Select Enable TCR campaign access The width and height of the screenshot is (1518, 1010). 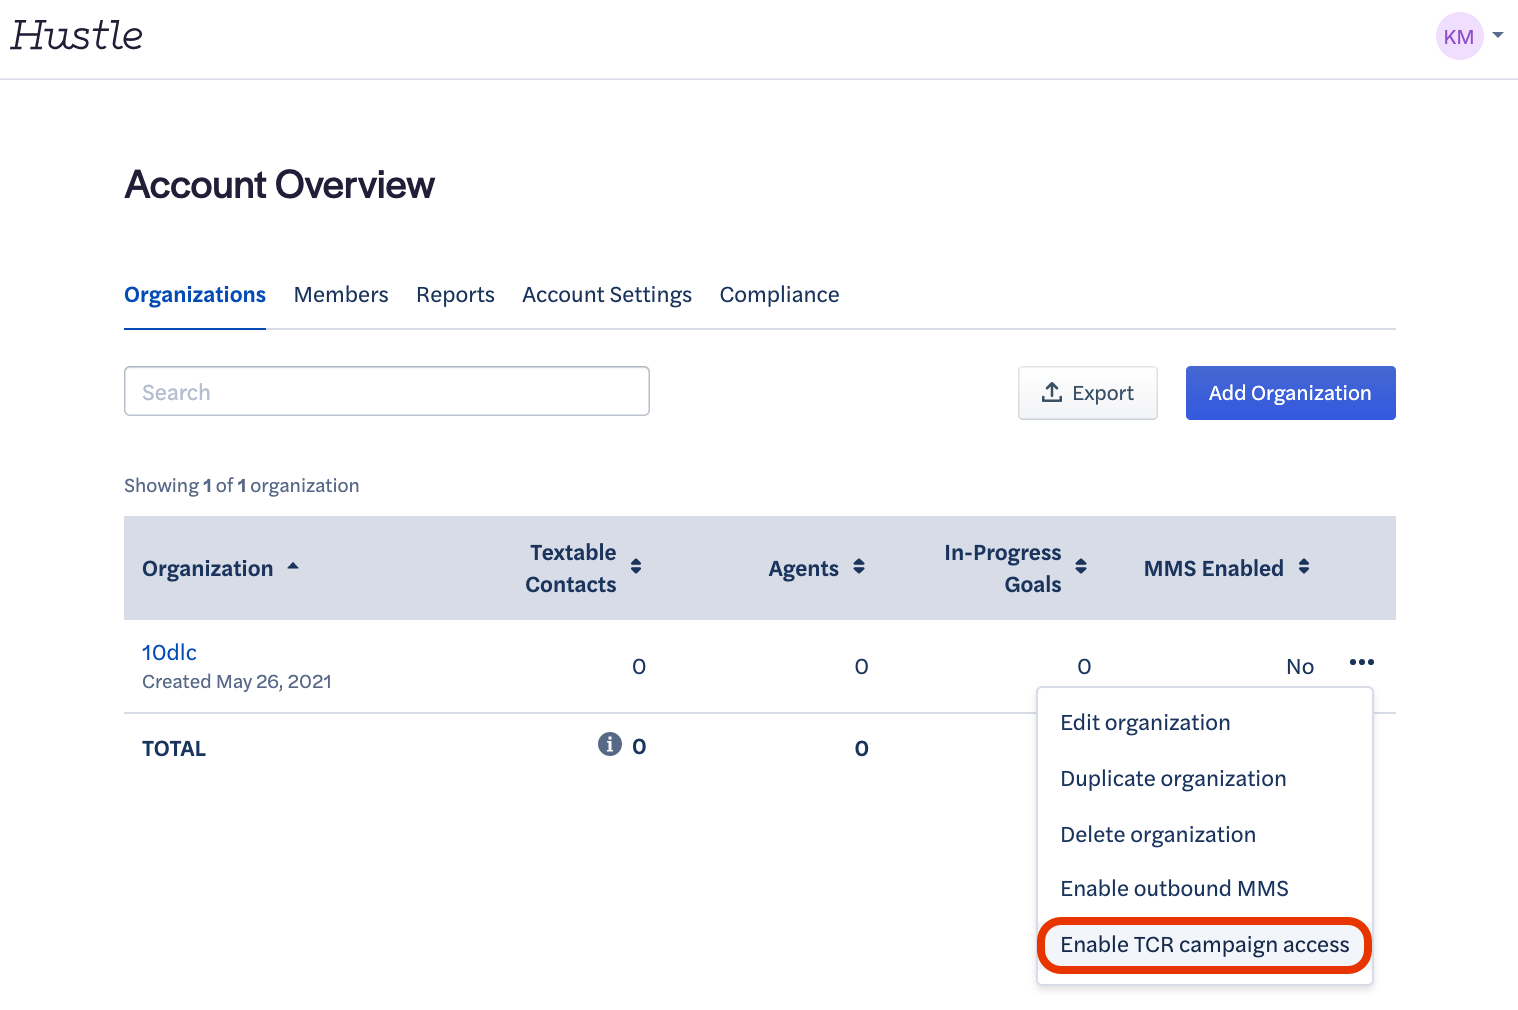tap(1204, 945)
